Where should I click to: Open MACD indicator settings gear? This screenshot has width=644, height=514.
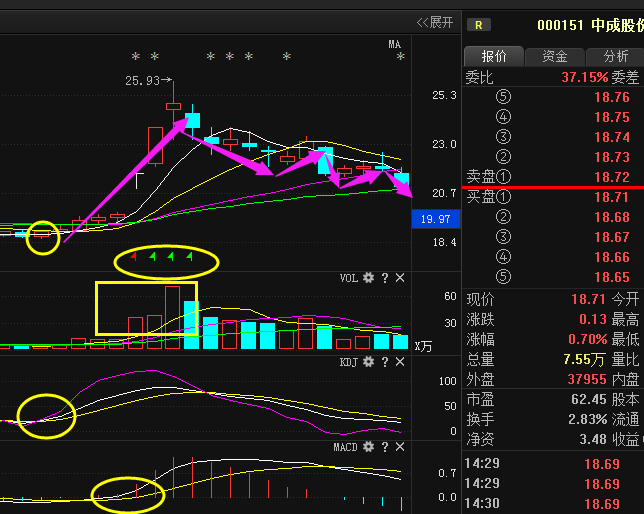[x=368, y=447]
